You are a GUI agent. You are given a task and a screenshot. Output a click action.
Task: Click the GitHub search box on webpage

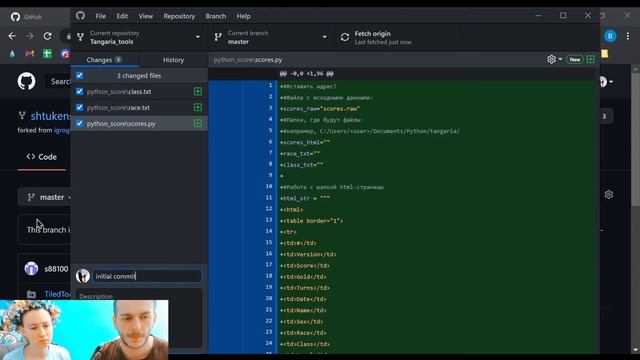point(58,81)
